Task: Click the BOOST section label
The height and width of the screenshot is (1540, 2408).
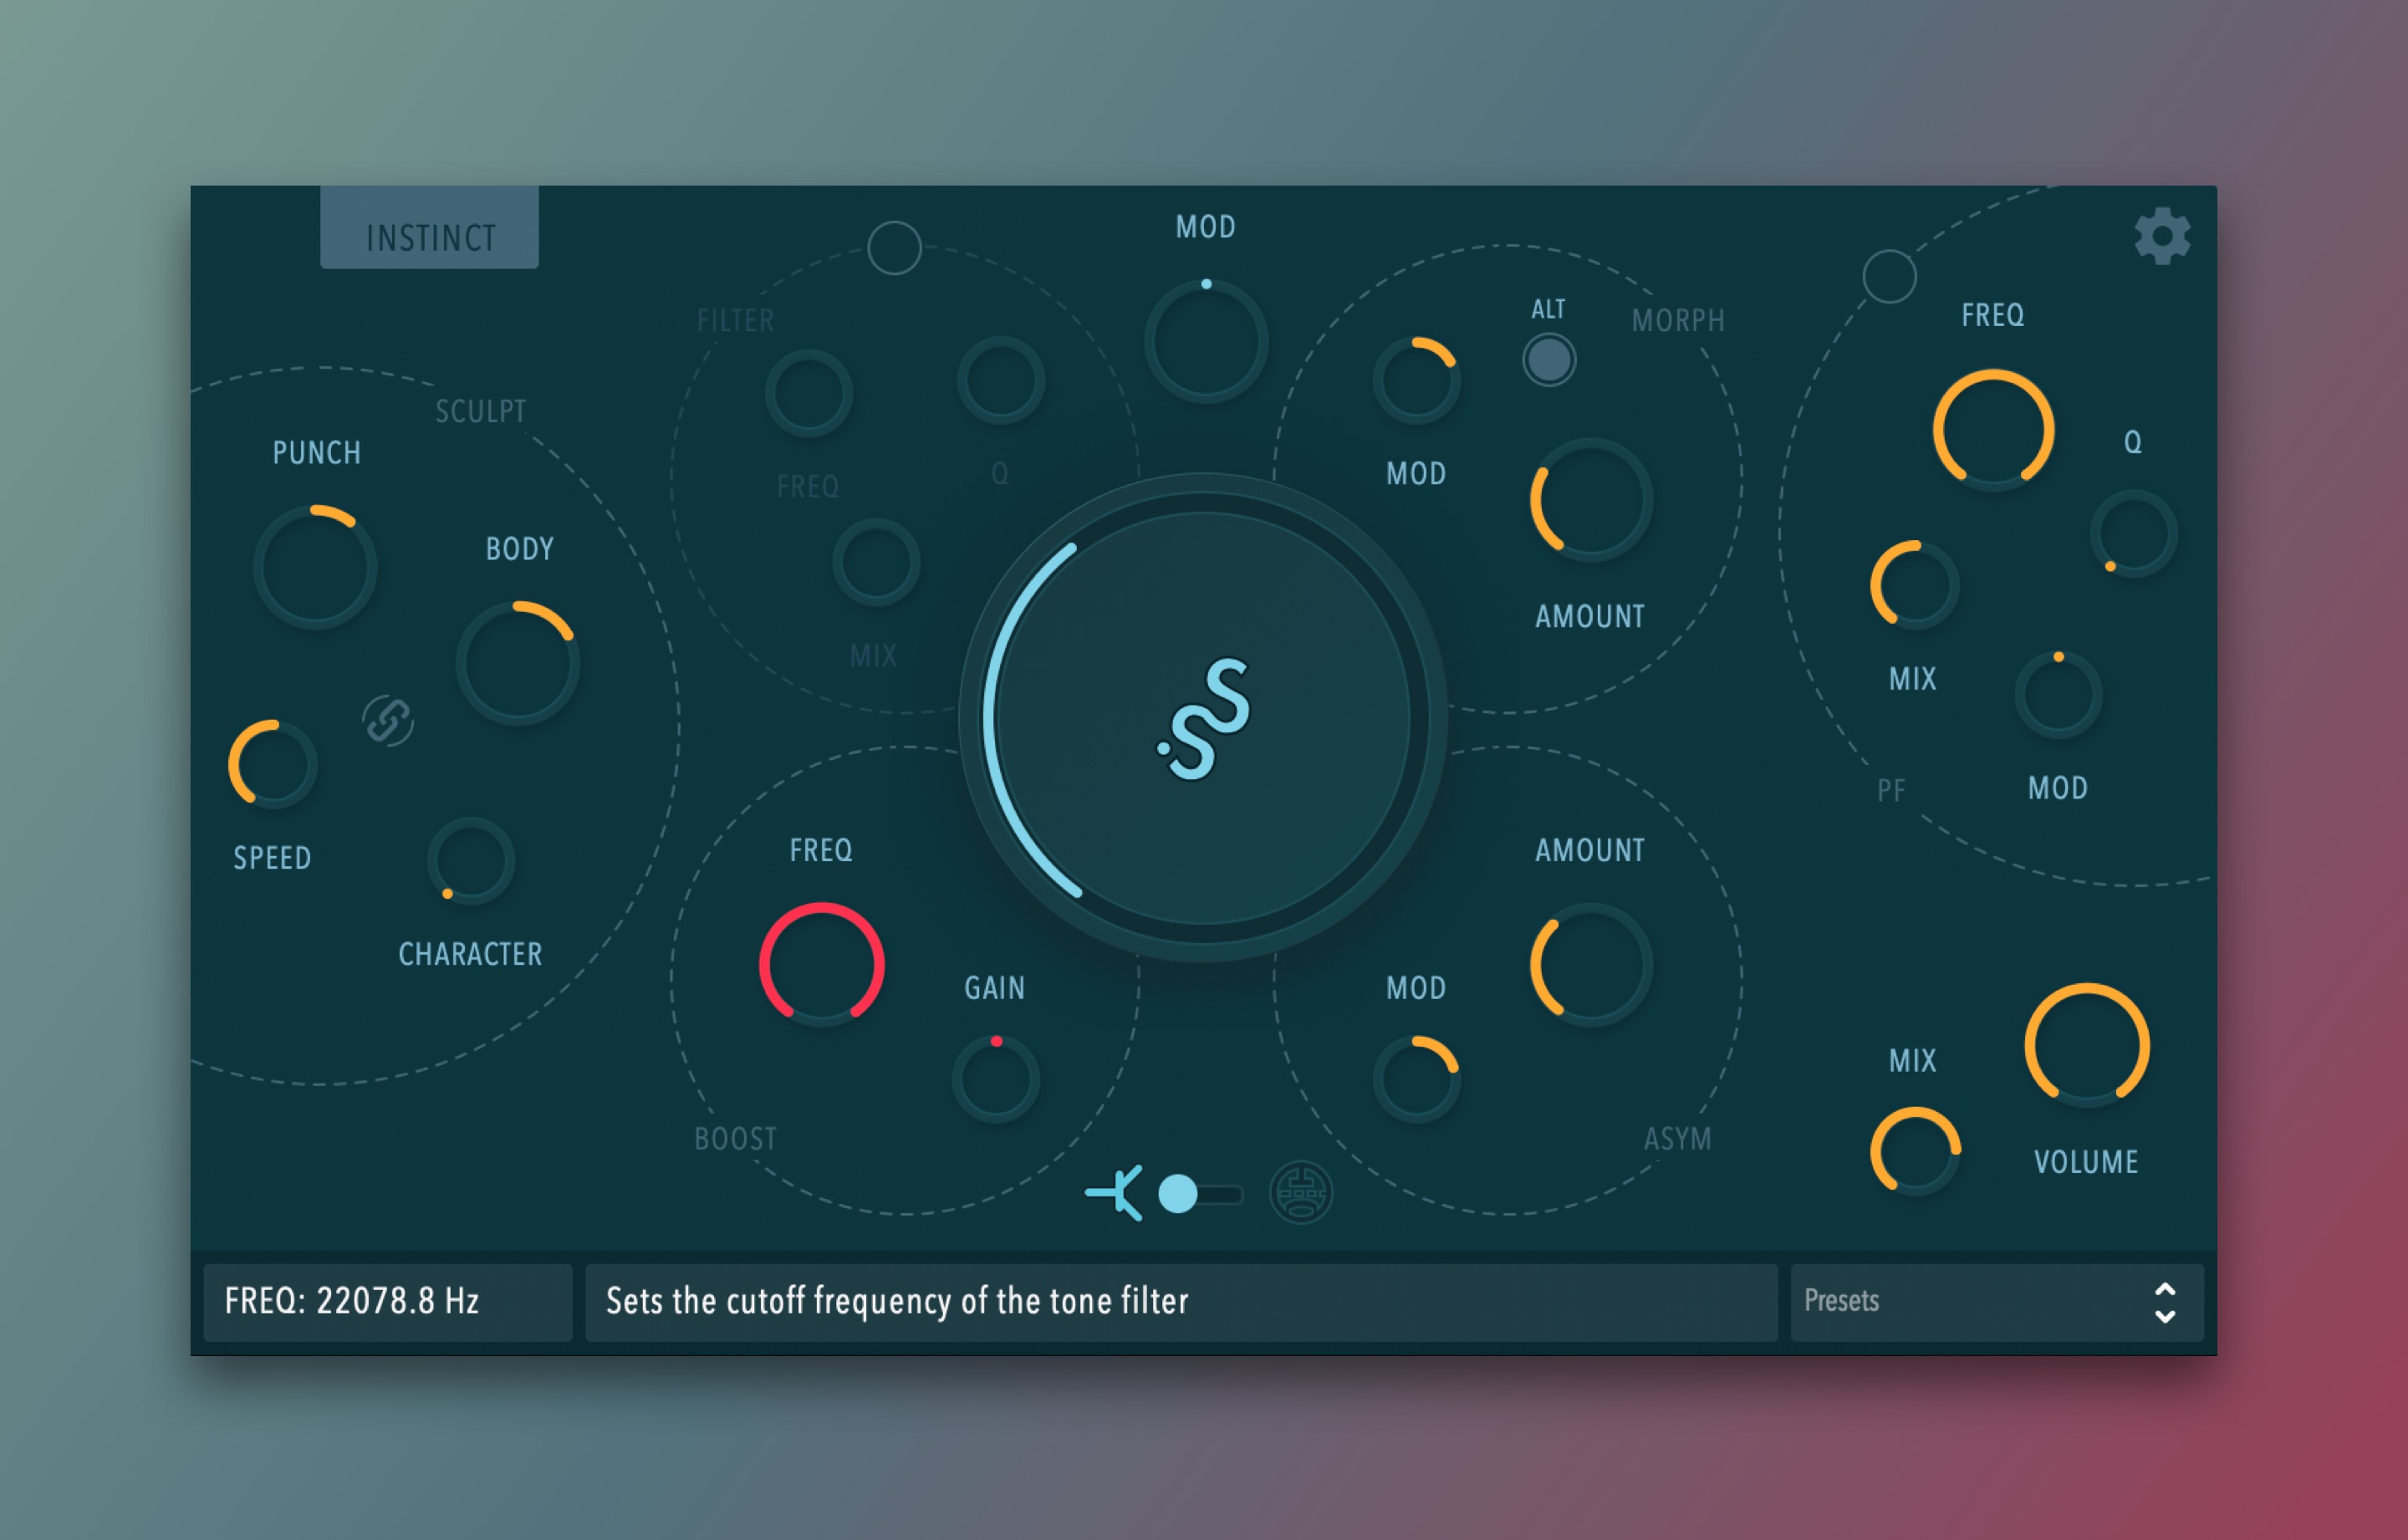Action: tap(736, 1139)
